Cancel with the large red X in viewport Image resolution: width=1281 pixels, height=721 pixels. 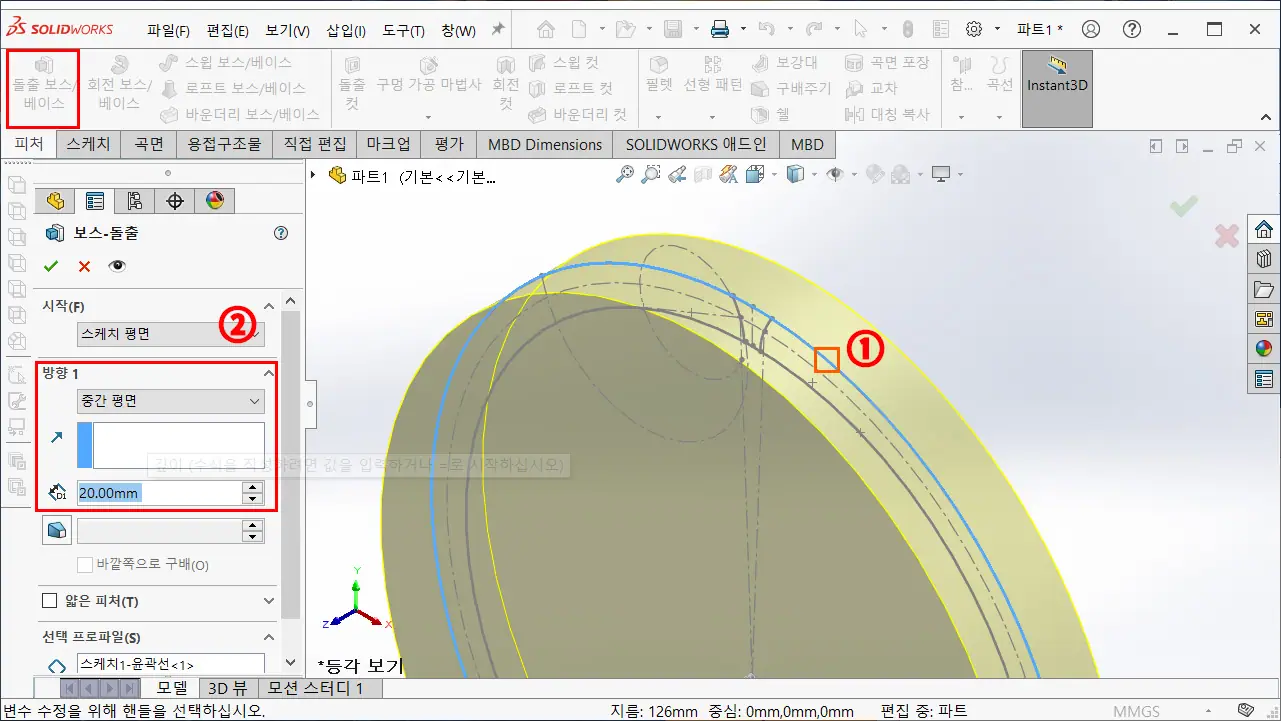coord(1227,236)
